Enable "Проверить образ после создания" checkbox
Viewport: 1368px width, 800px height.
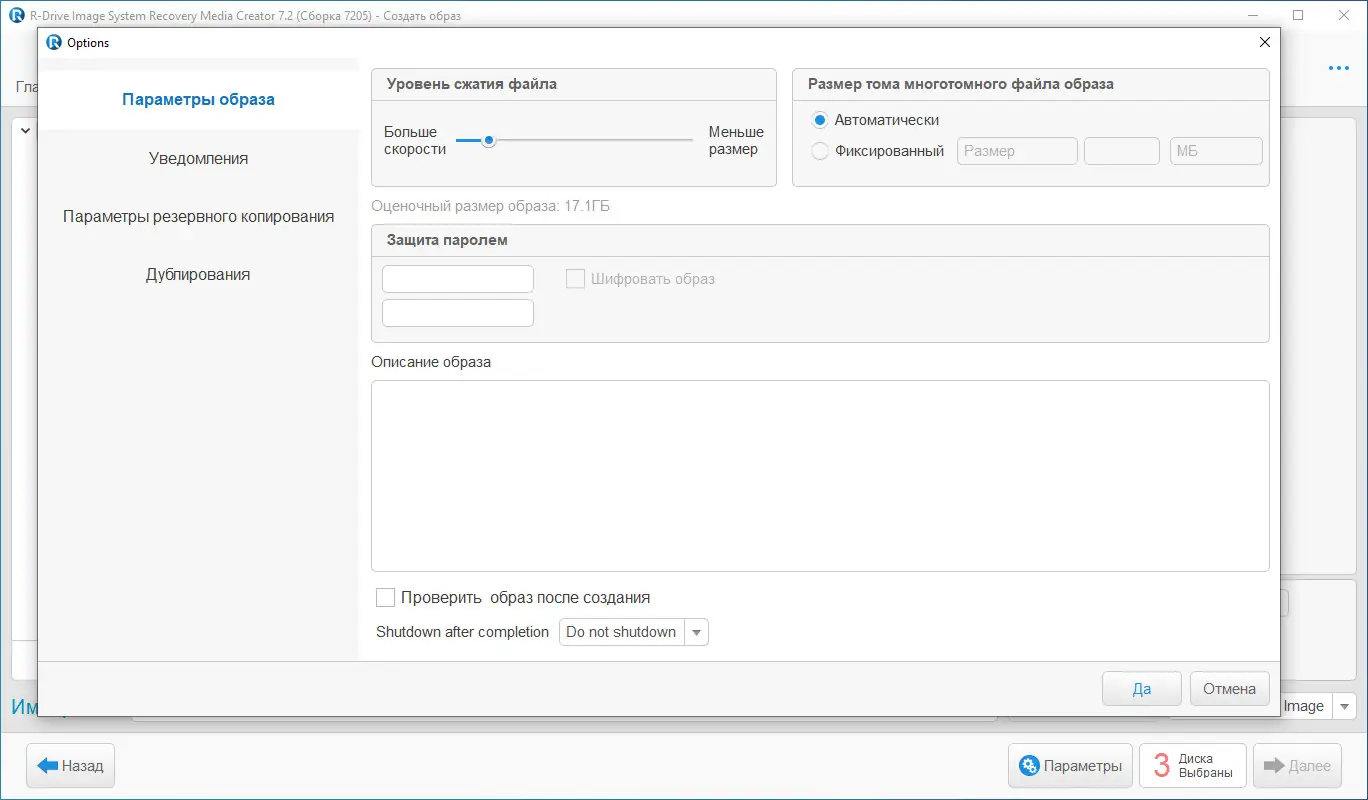pos(385,597)
